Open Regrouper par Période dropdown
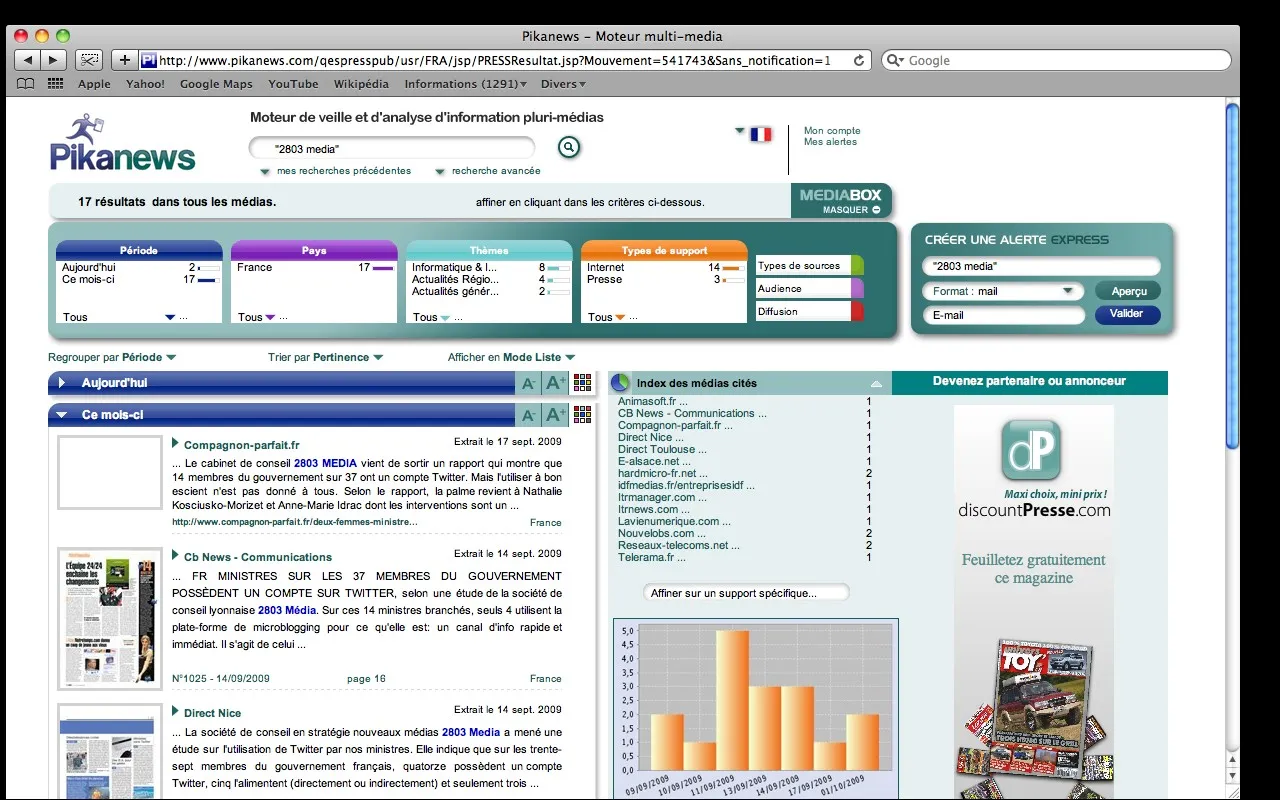Screen dimensions: 1280x800 (112, 357)
